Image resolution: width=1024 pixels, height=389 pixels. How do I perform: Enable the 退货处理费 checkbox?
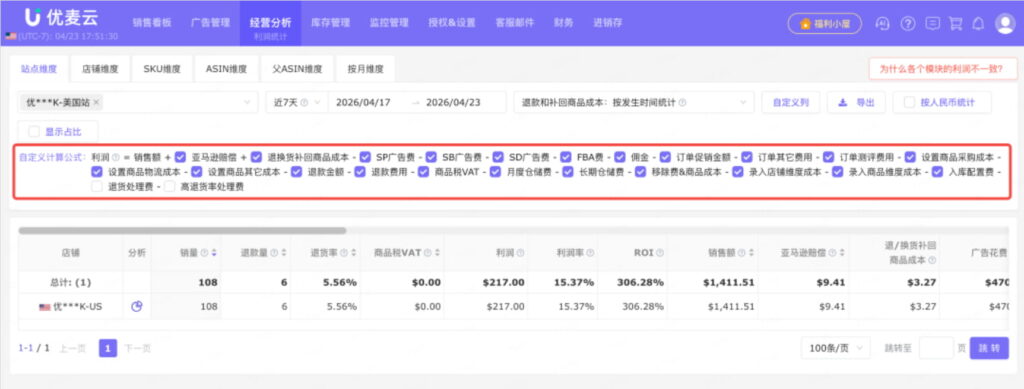click(x=97, y=187)
